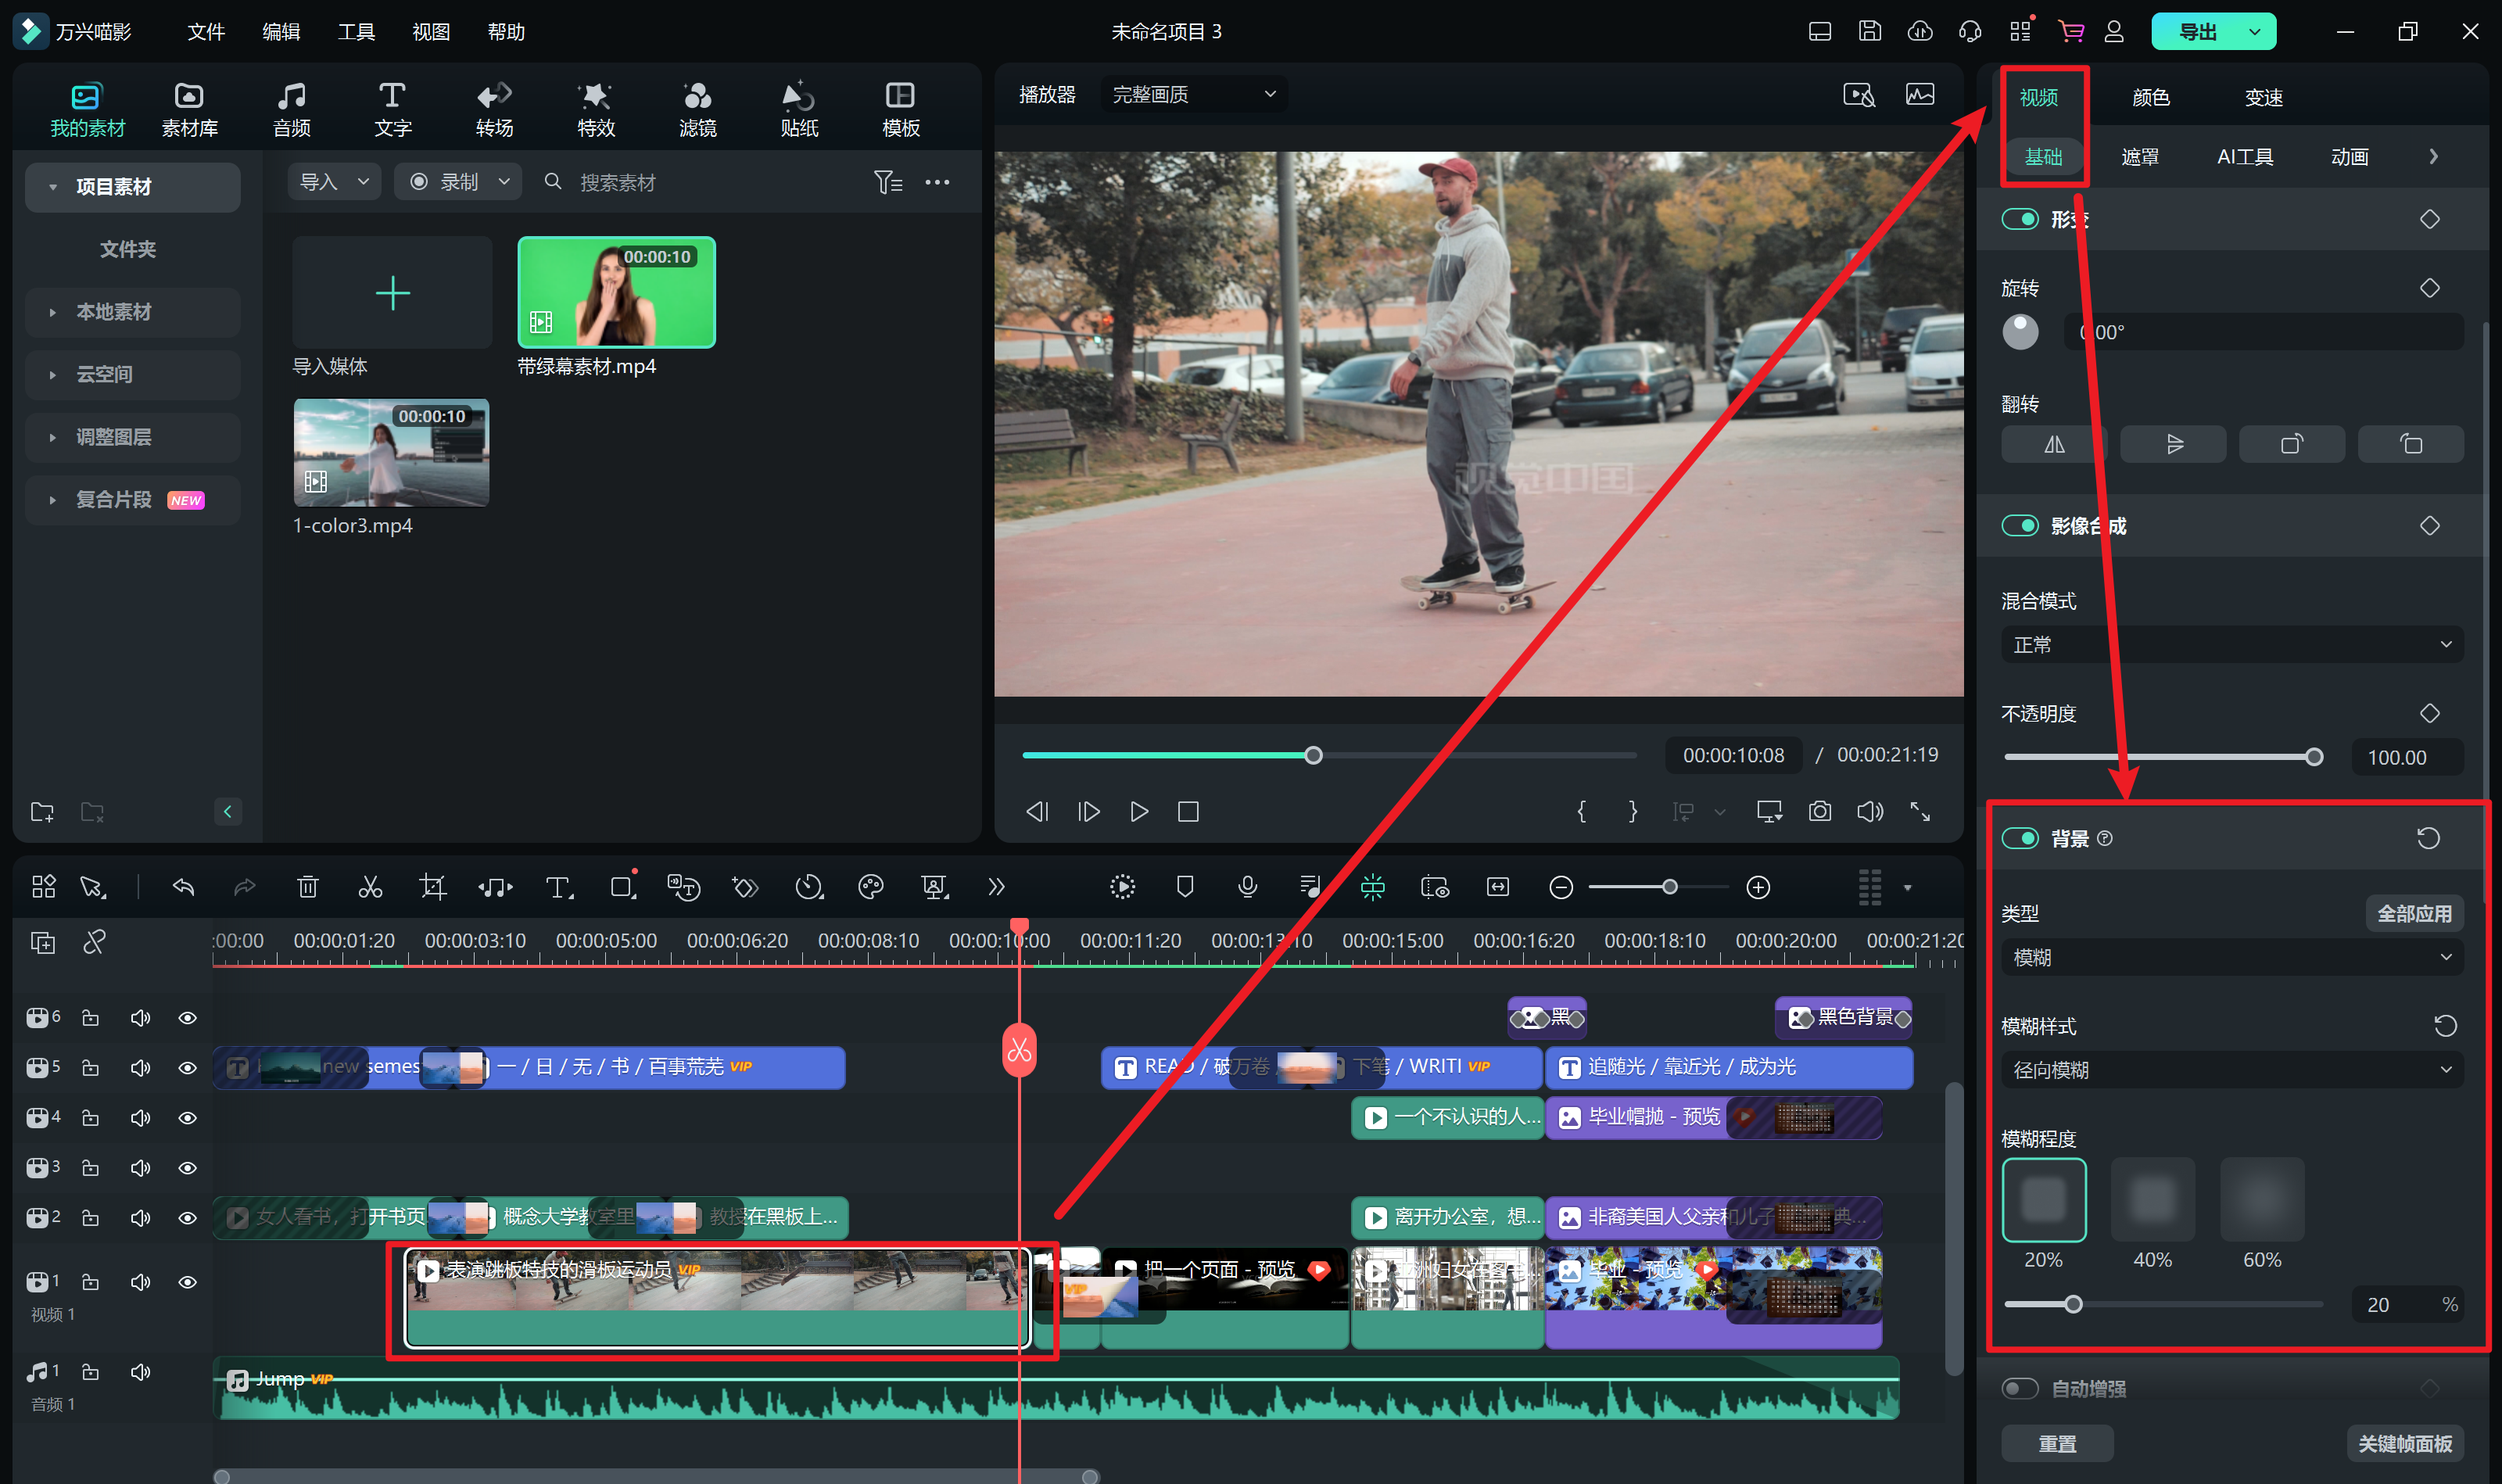Viewport: 2502px width, 1484px height.
Task: Open the Audio (音频) library tab
Action: pos(292,109)
